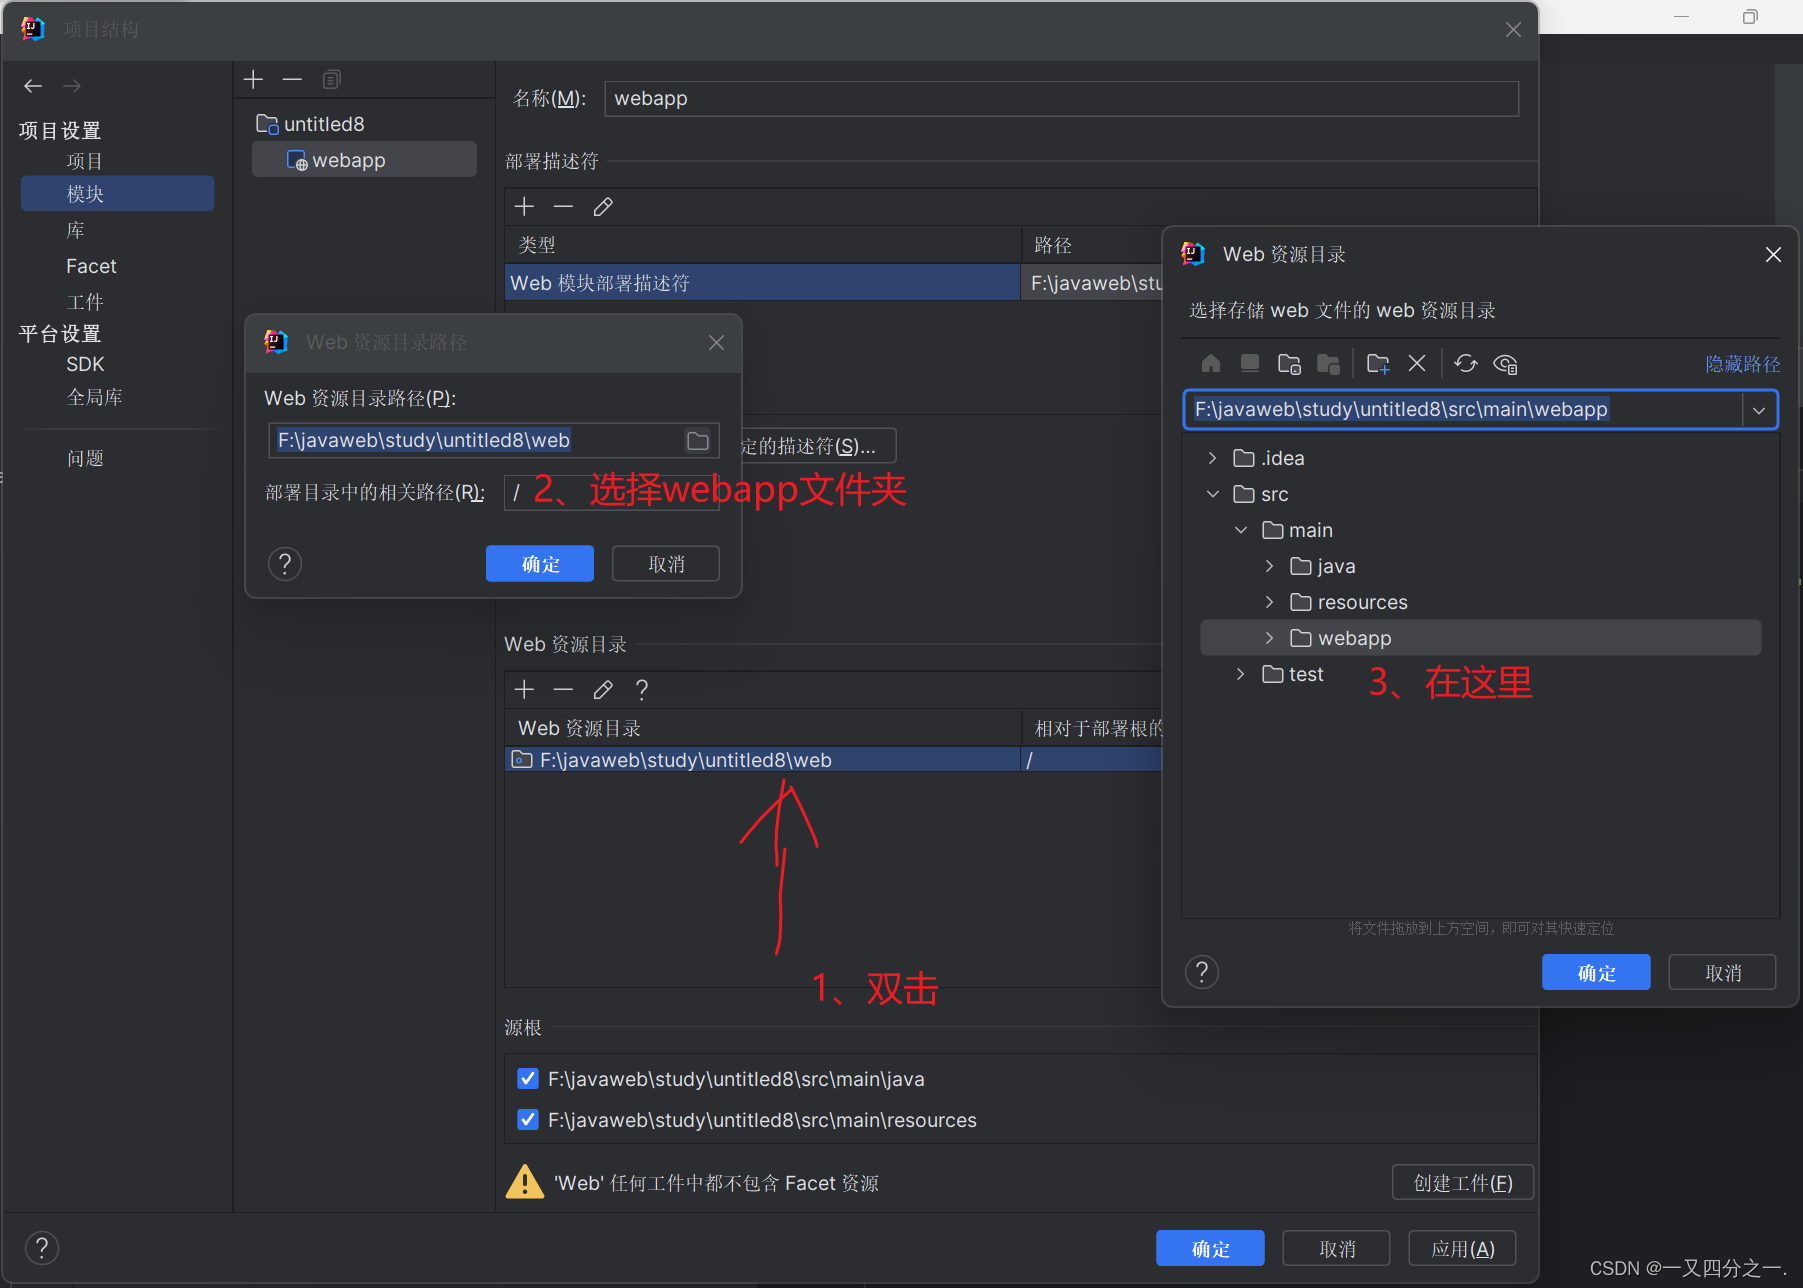Confirm with 确定 in Web resource path dialog
This screenshot has height=1288, width=1803.
click(540, 564)
